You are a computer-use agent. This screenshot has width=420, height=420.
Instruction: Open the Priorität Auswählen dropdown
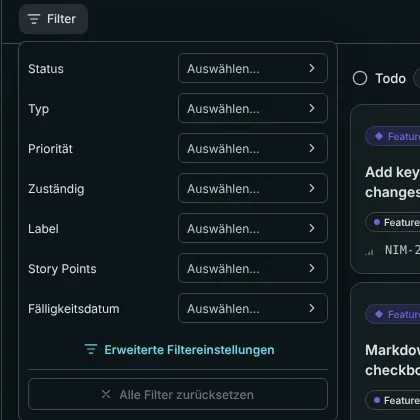tap(253, 148)
